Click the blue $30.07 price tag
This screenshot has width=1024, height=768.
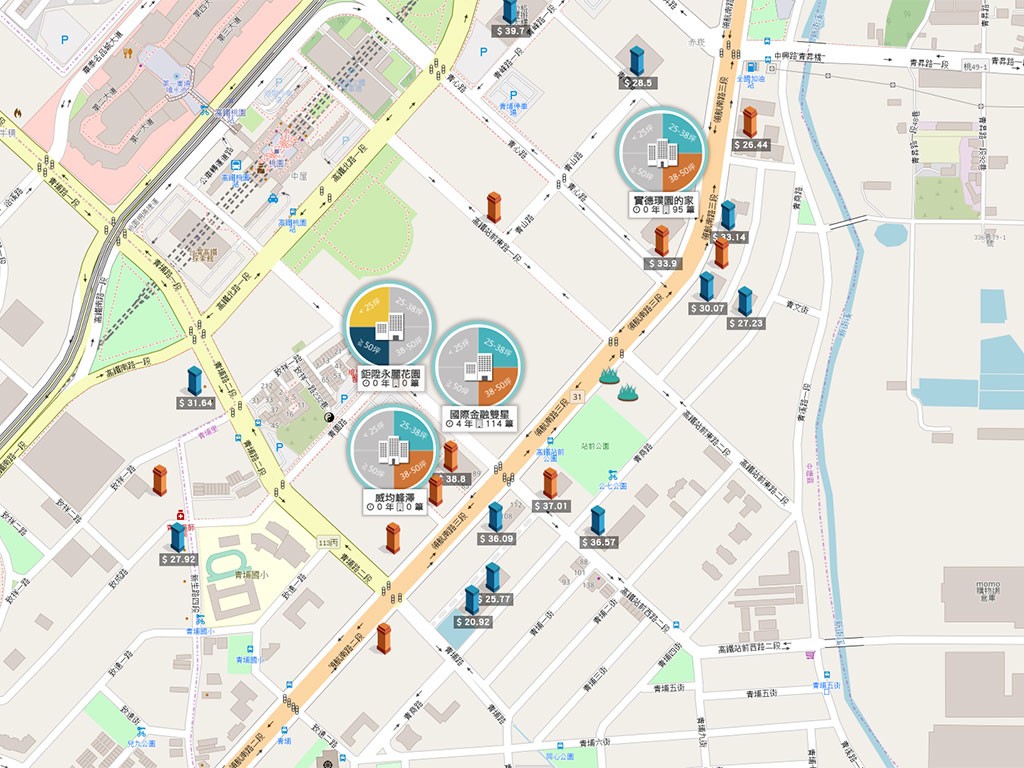[708, 308]
